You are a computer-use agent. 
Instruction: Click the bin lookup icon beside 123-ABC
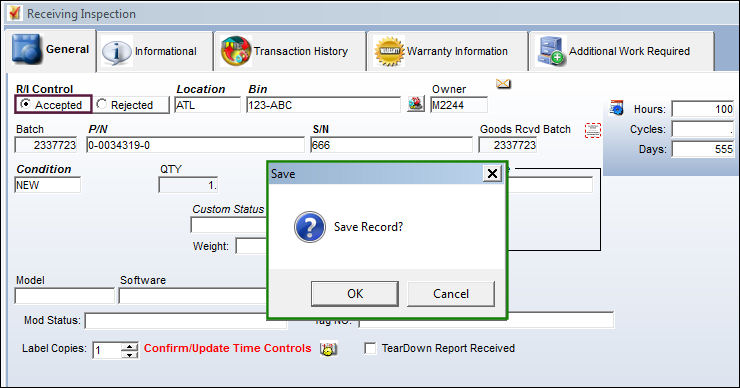(x=416, y=104)
